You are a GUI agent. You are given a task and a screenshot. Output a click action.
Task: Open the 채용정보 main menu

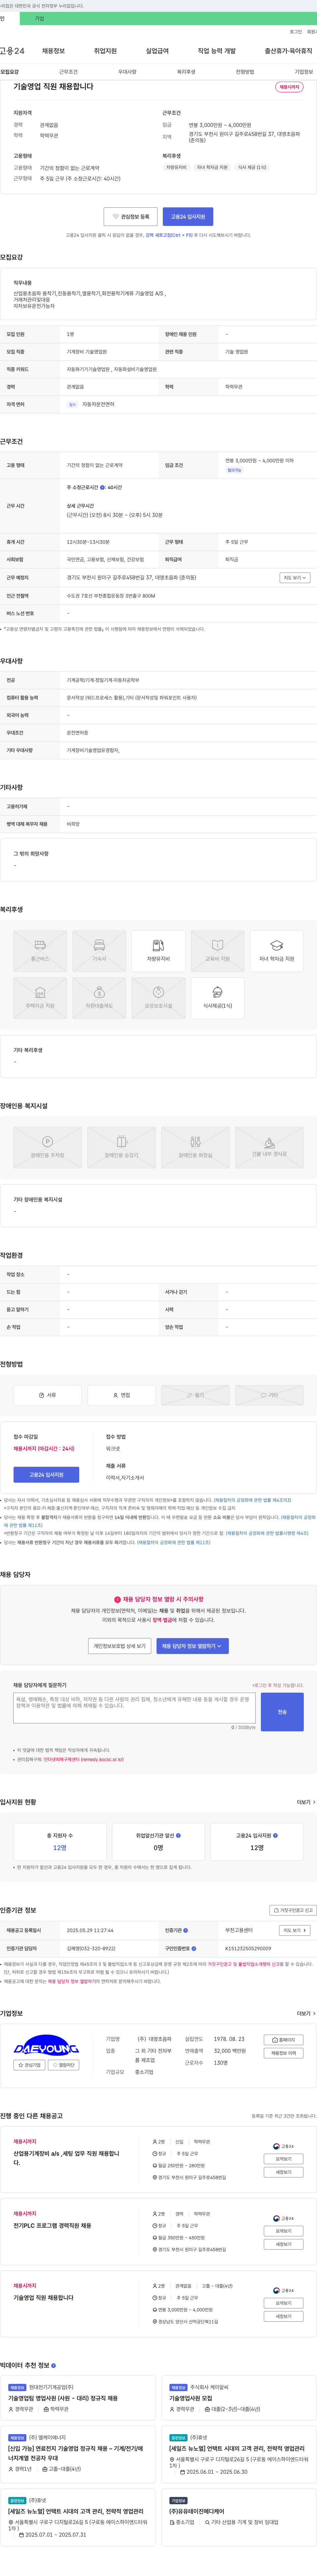(53, 51)
